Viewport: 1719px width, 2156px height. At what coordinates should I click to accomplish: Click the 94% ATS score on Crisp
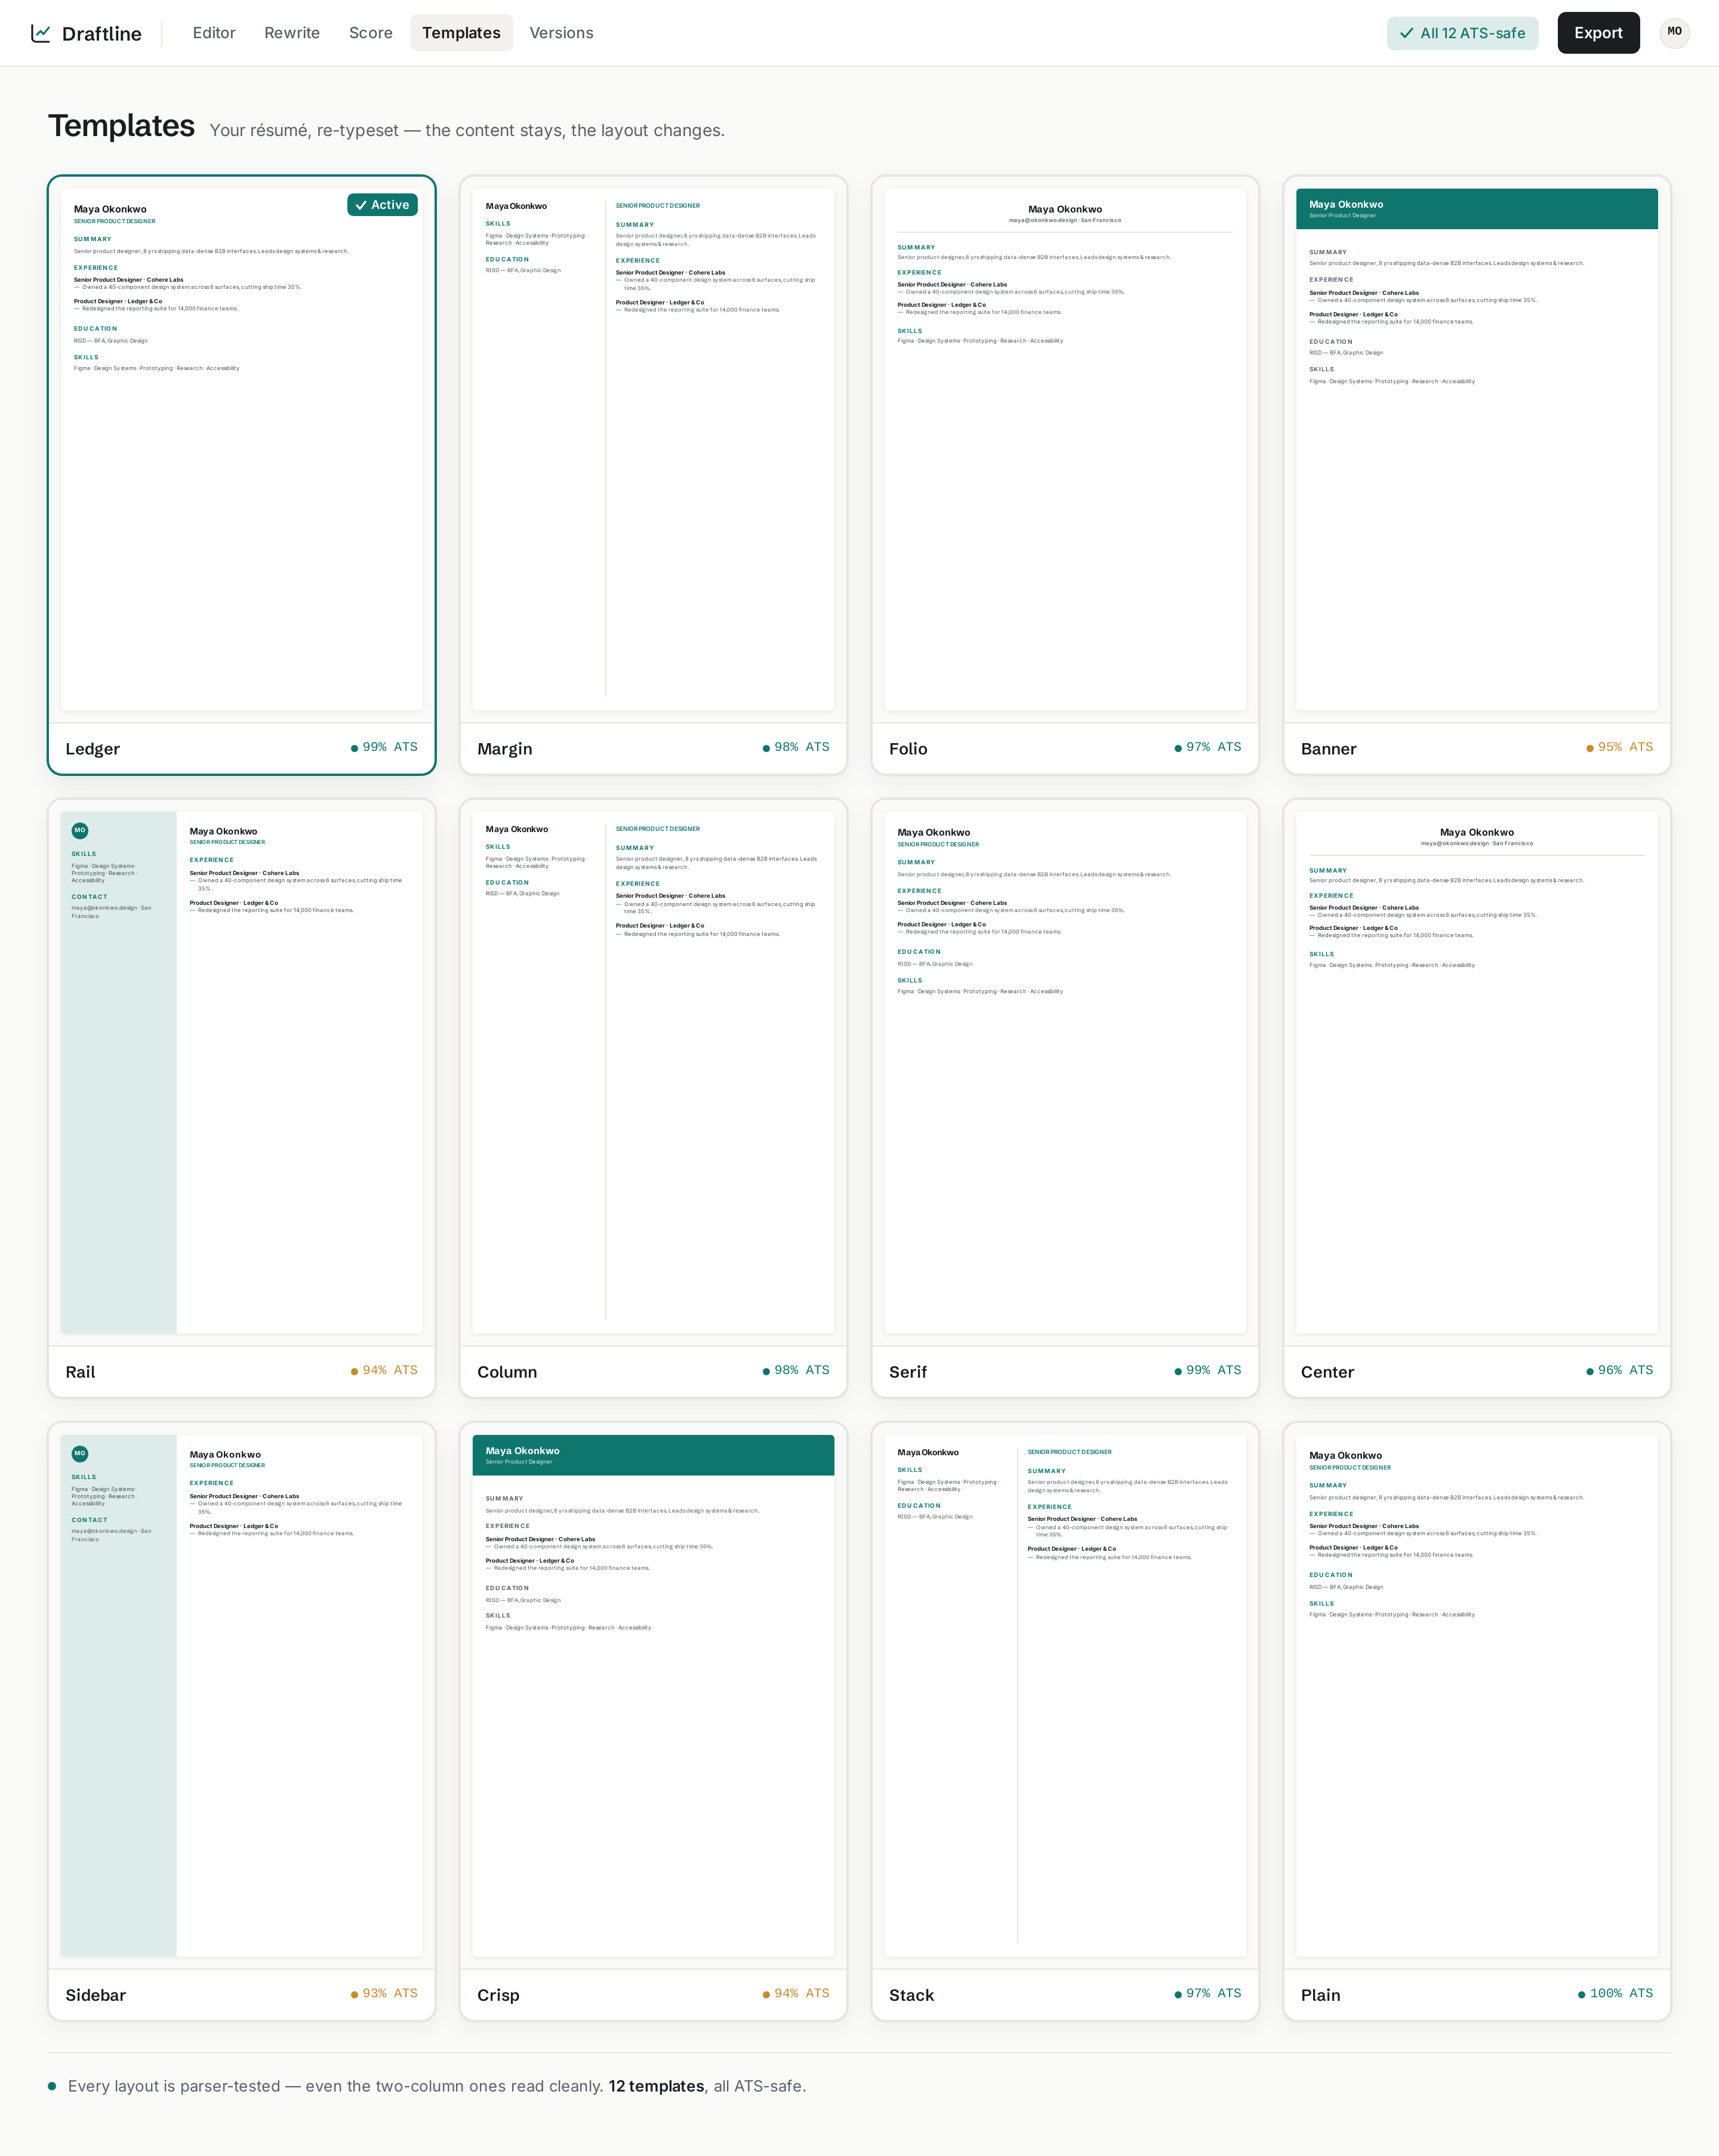(x=796, y=1993)
